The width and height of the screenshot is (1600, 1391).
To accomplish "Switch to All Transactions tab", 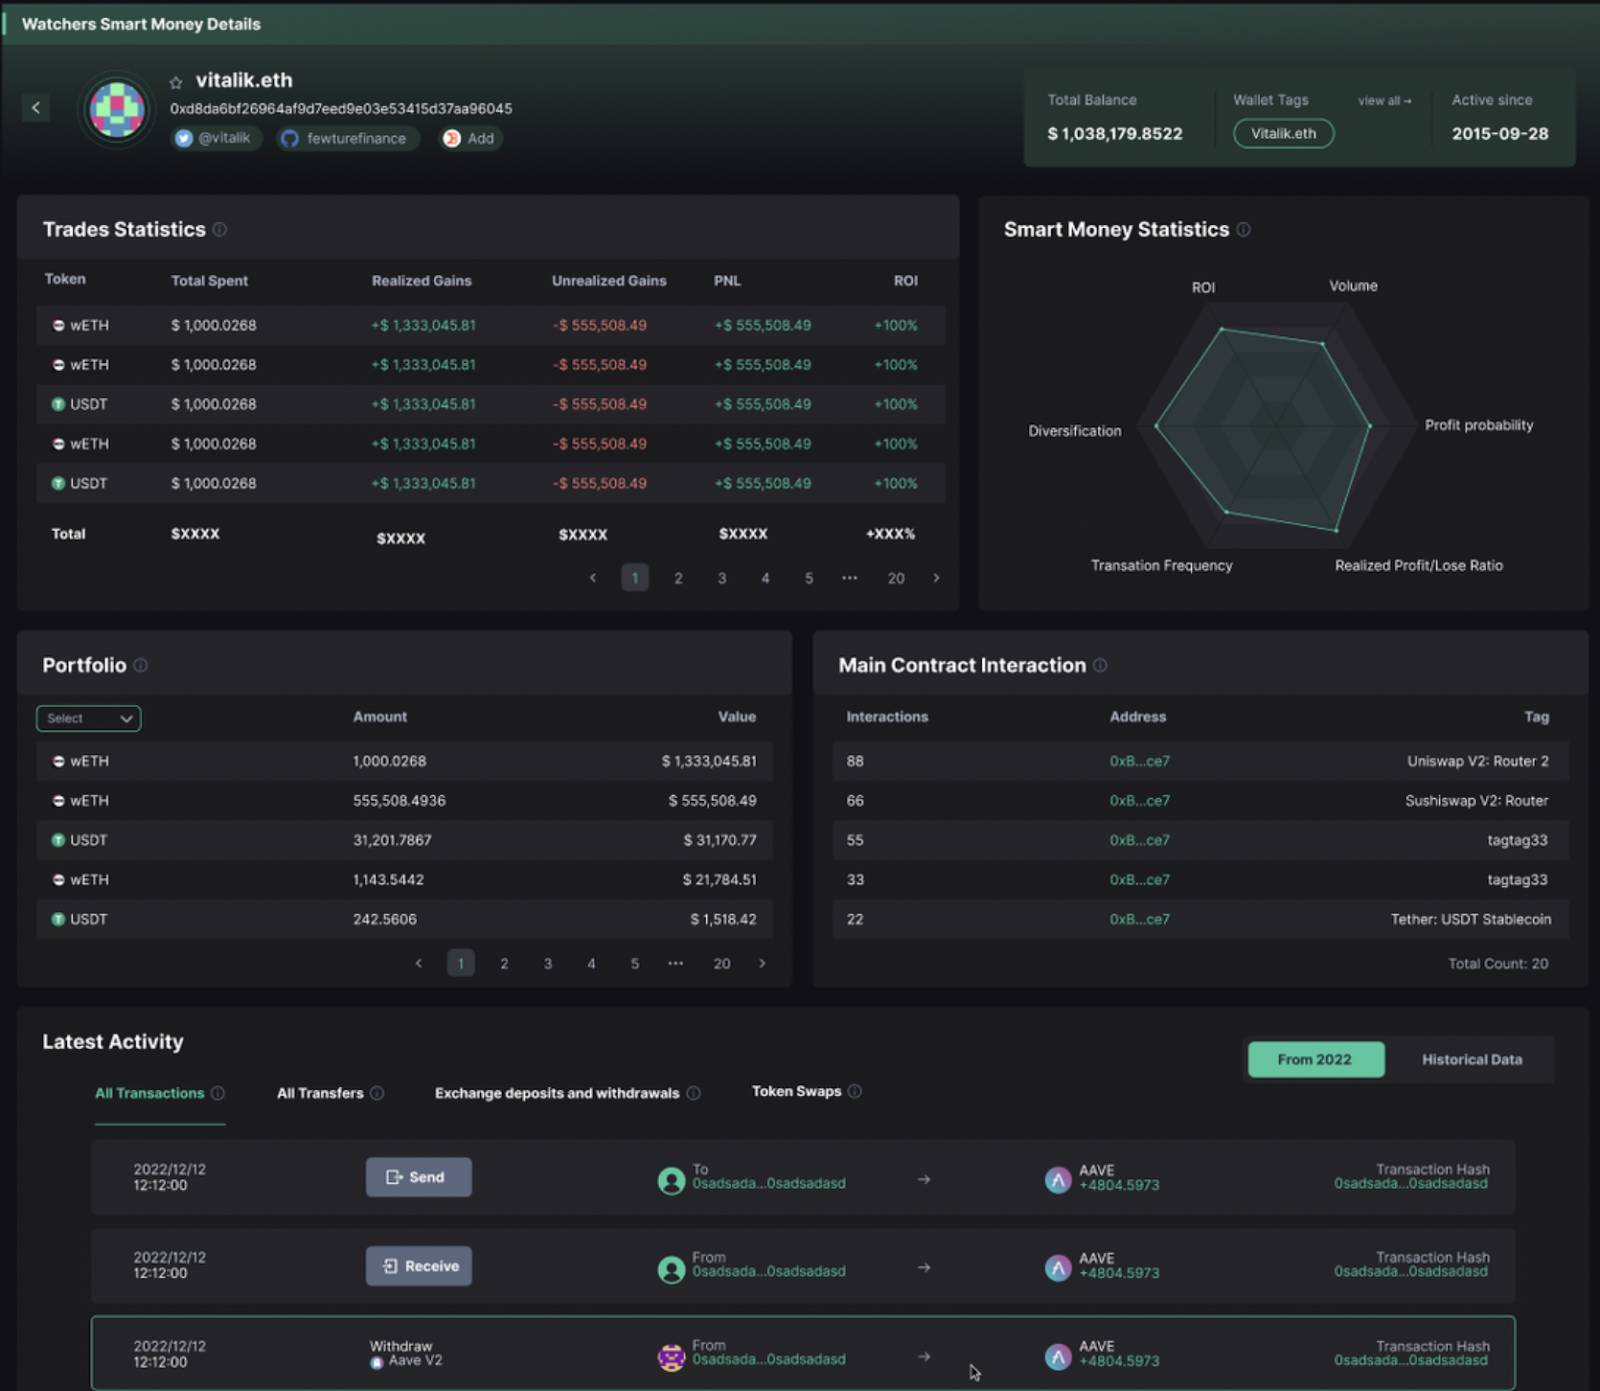I will (149, 1093).
